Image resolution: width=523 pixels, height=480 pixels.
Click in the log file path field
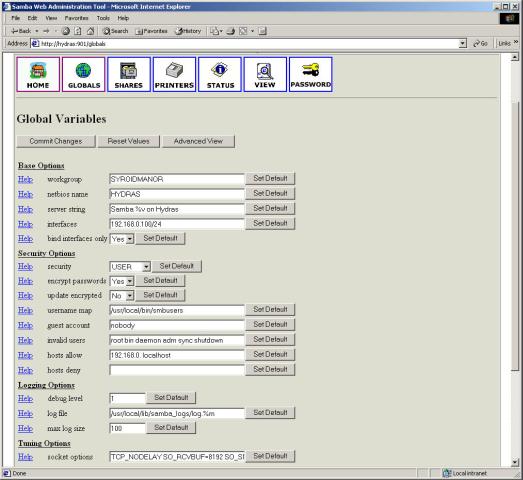177,413
